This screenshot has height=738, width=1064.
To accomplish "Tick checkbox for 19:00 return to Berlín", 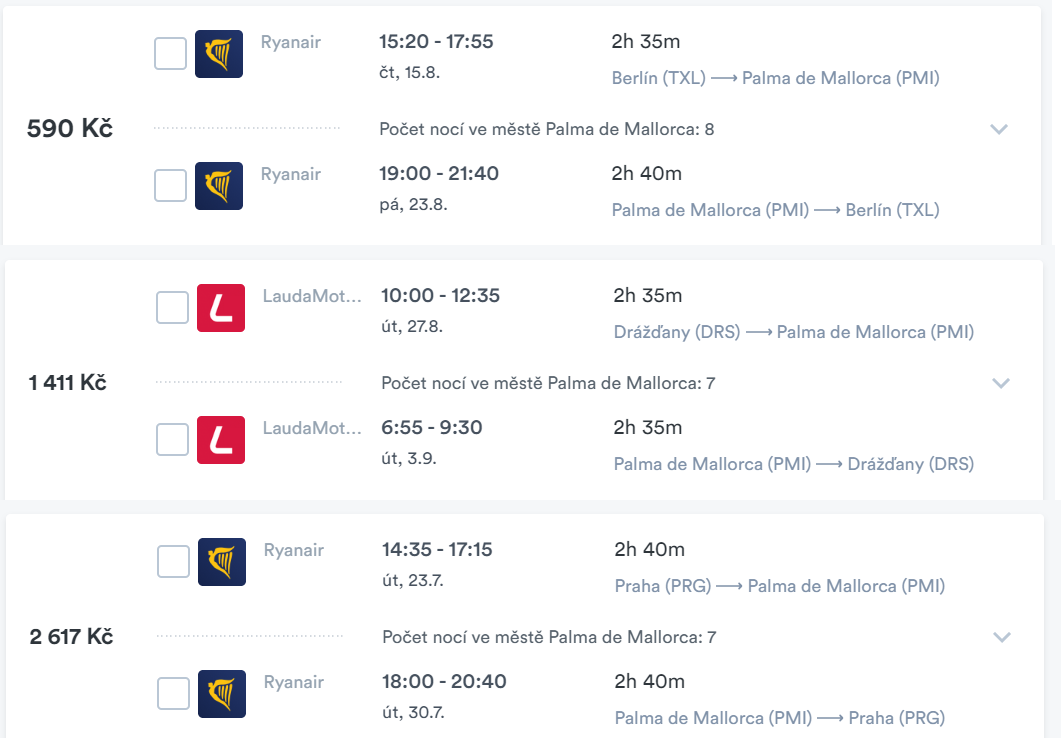I will click(170, 185).
